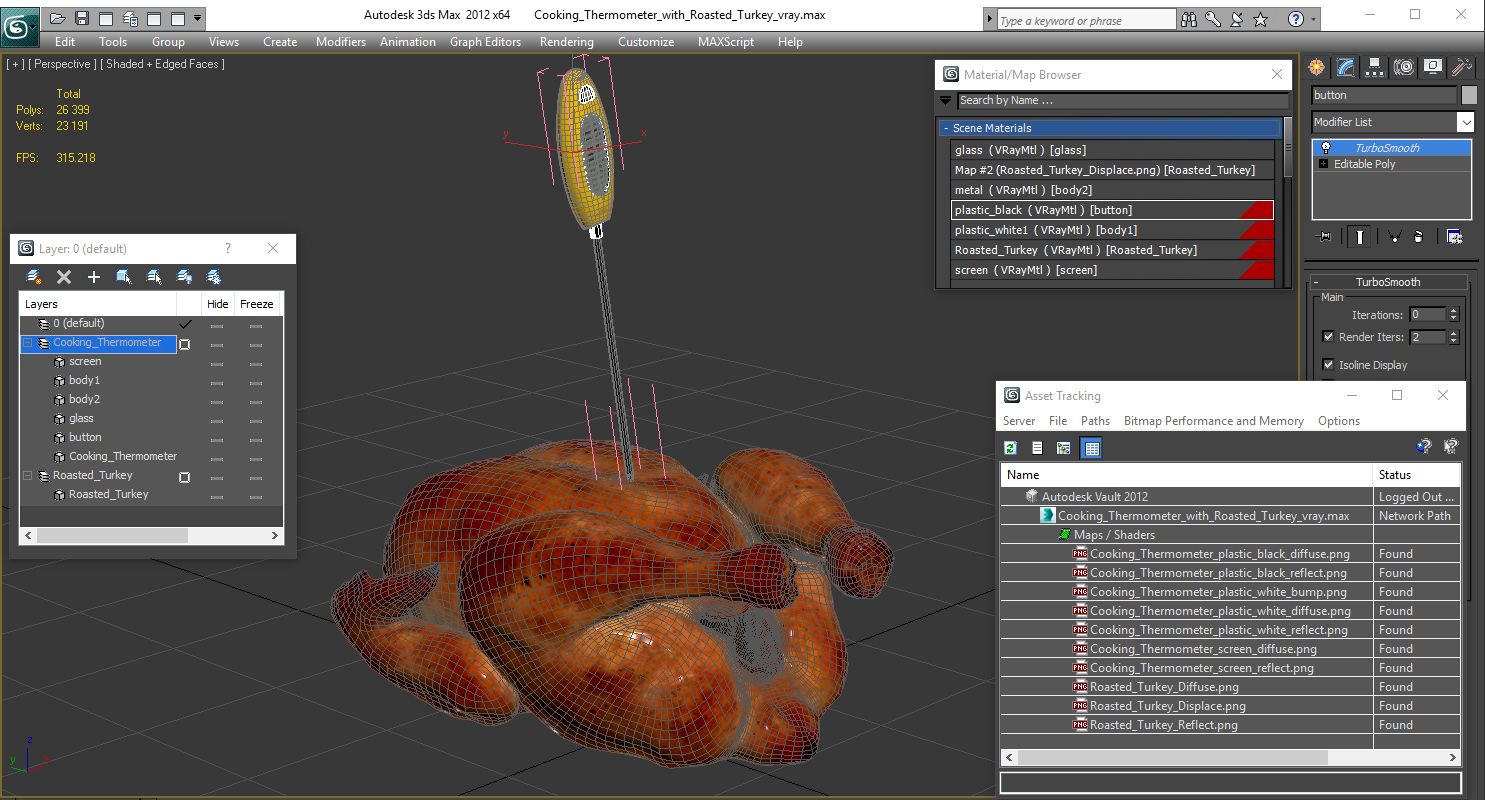
Task: Select highlighted objects and layers icon
Action: pos(124,277)
